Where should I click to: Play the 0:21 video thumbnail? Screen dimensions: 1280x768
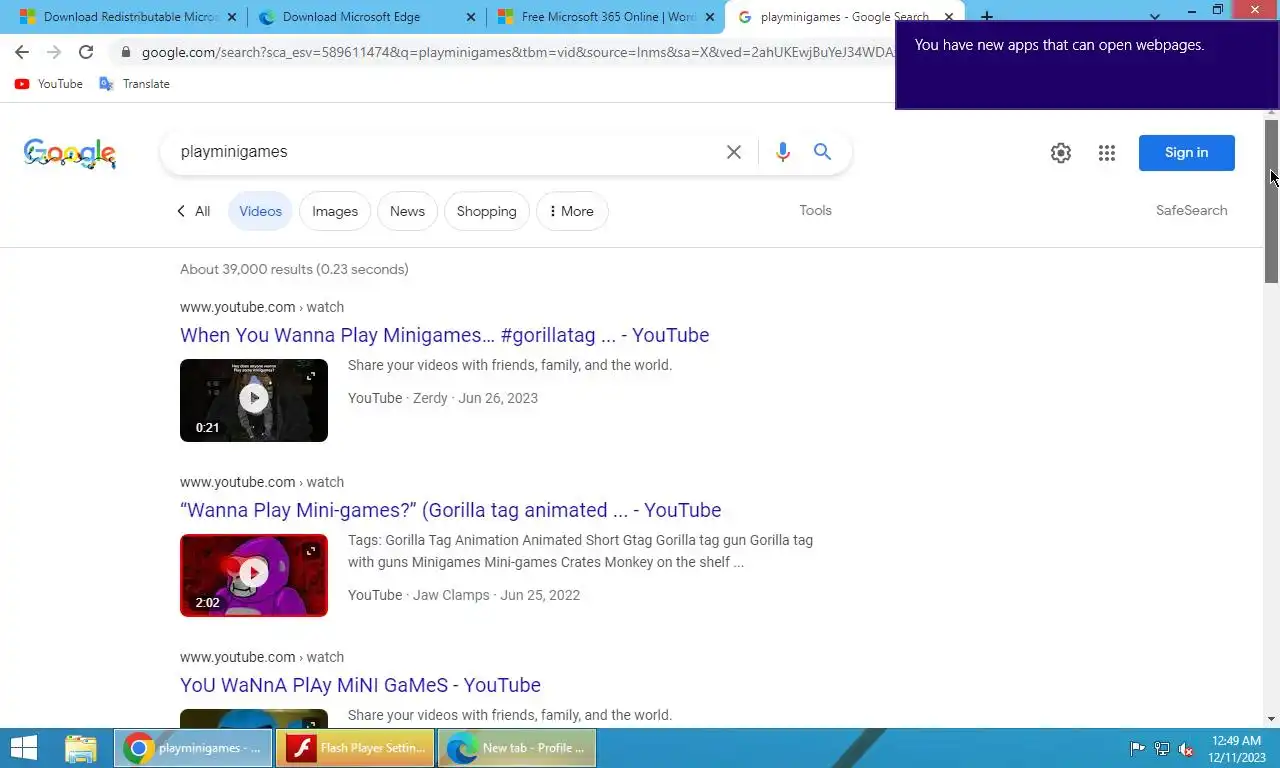coord(254,400)
